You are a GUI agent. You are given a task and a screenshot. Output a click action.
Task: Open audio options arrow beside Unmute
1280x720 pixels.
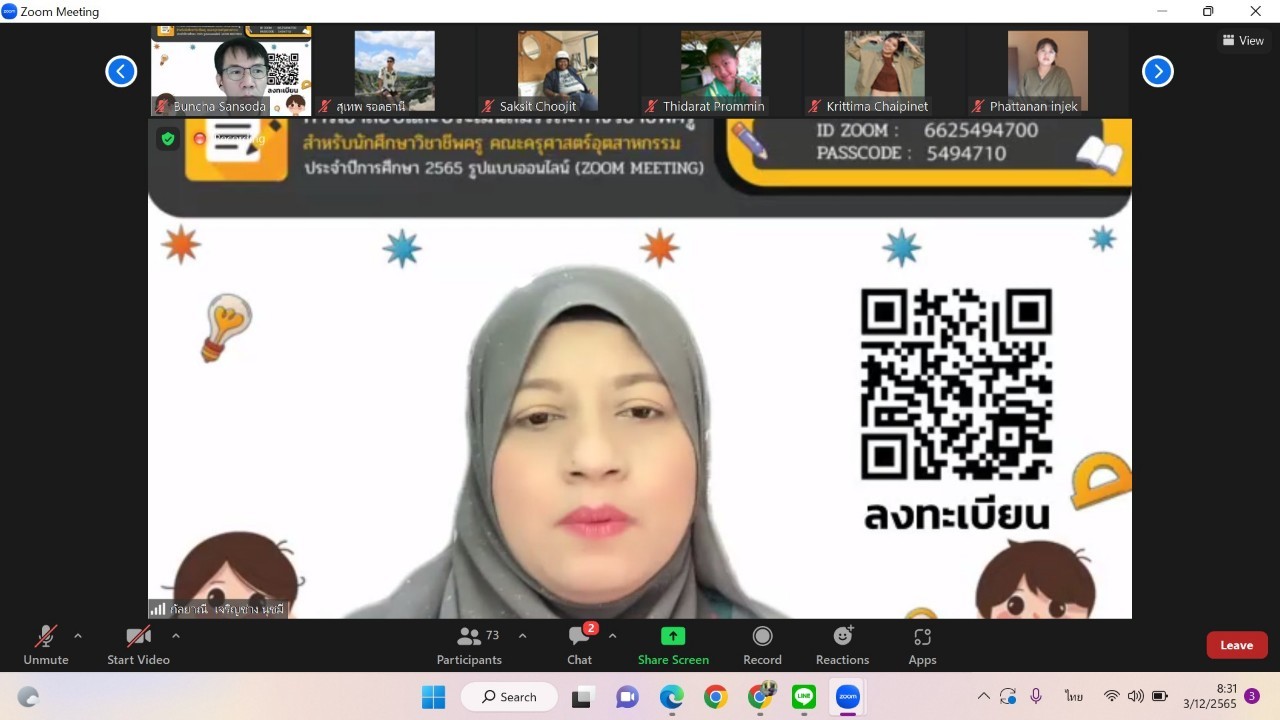78,636
